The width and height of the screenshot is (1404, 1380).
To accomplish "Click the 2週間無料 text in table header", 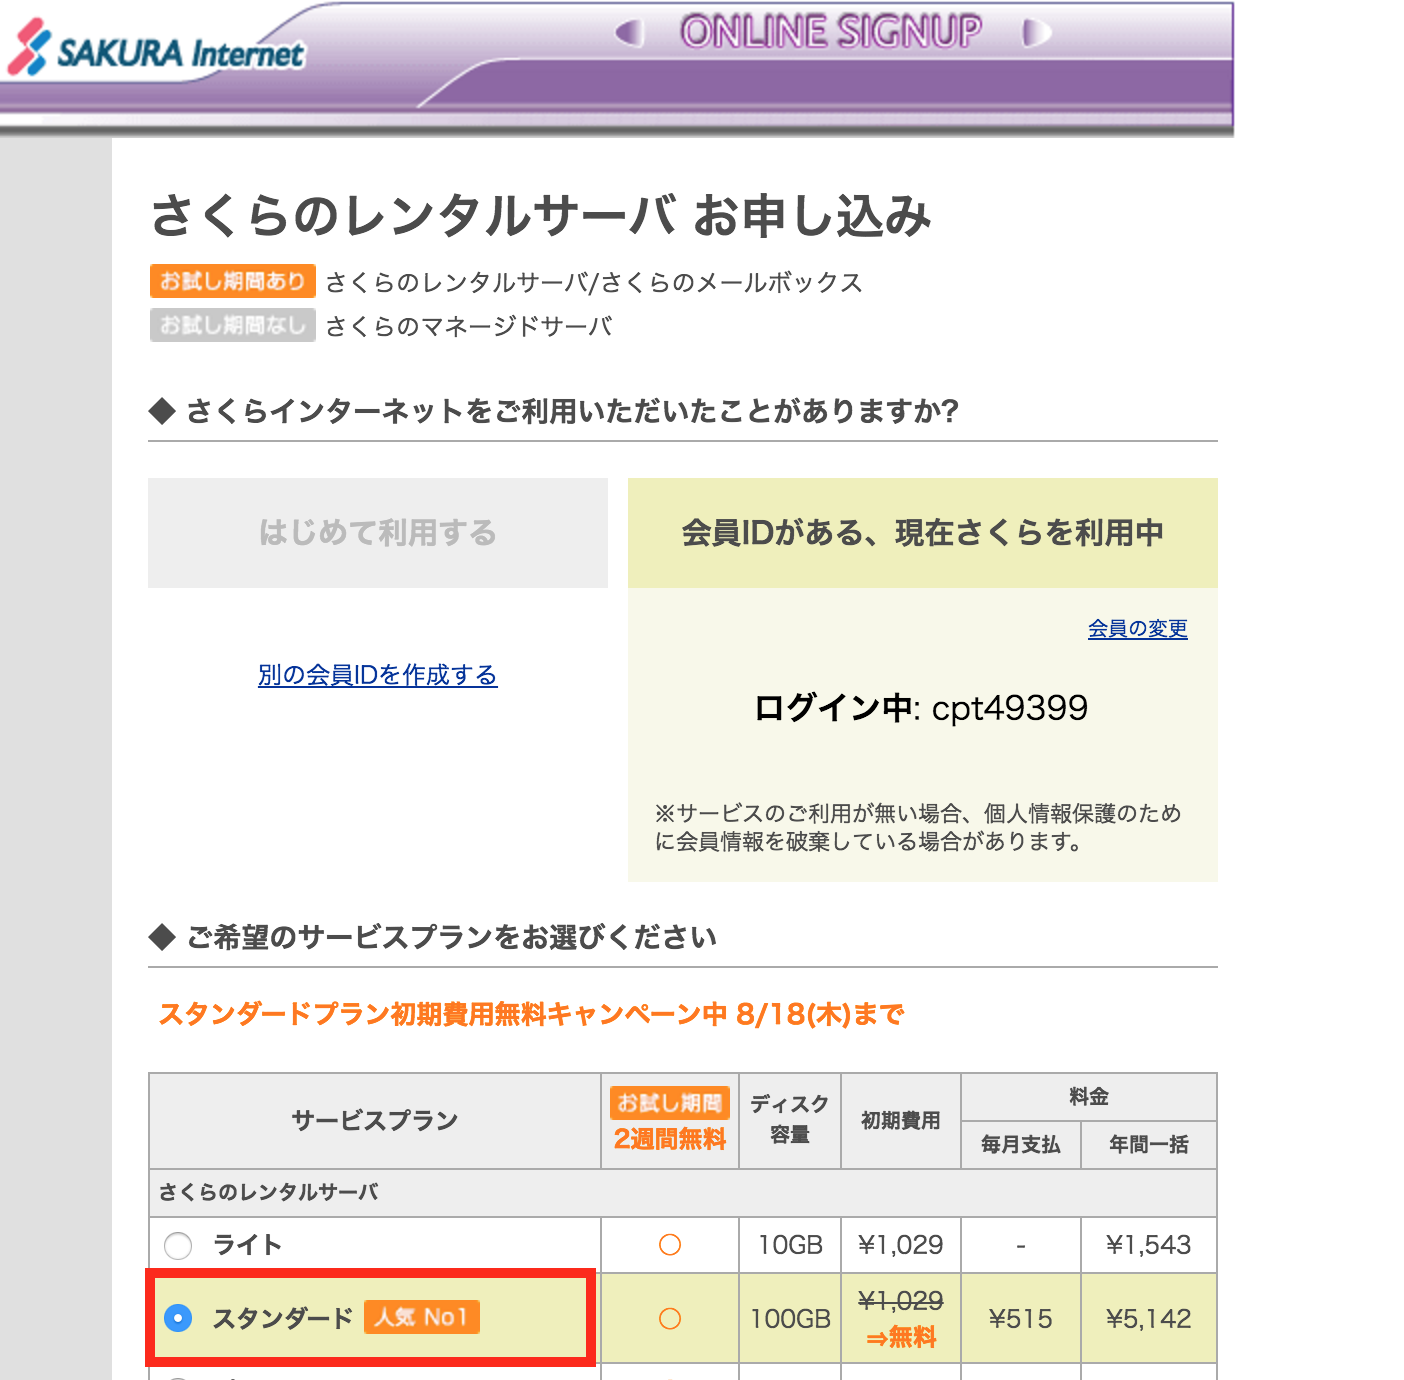I will 670,1139.
